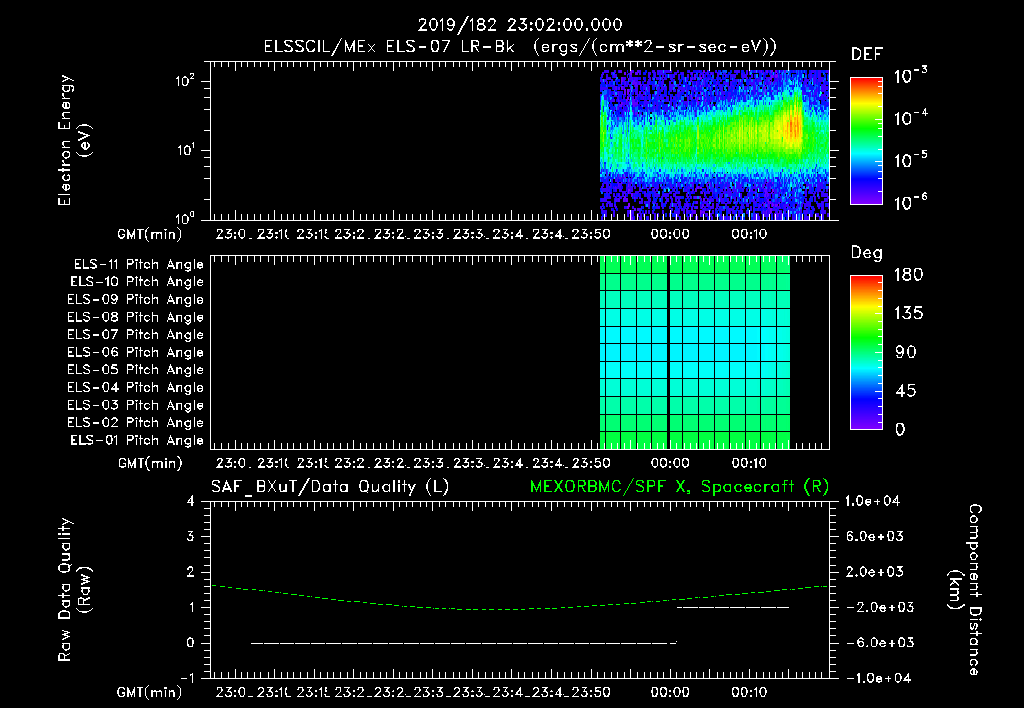The image size is (1024, 708).
Task: Click the 'GMT(min)' label under the spectrogram
Action: (150, 234)
